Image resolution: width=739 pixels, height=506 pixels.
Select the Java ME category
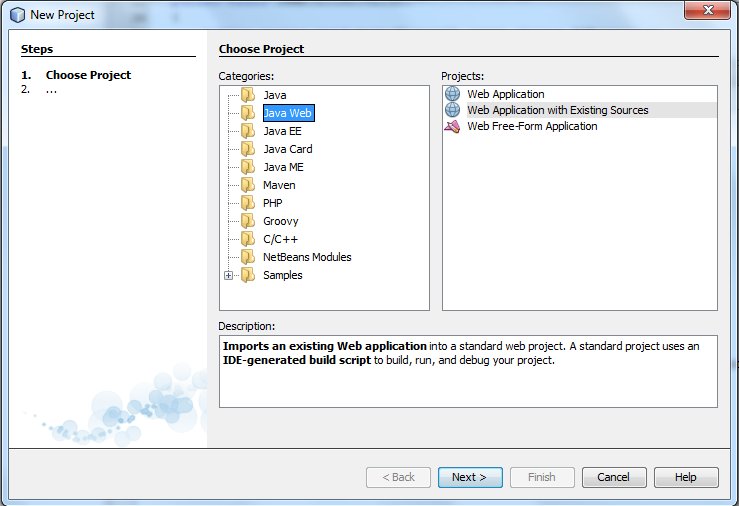click(283, 167)
